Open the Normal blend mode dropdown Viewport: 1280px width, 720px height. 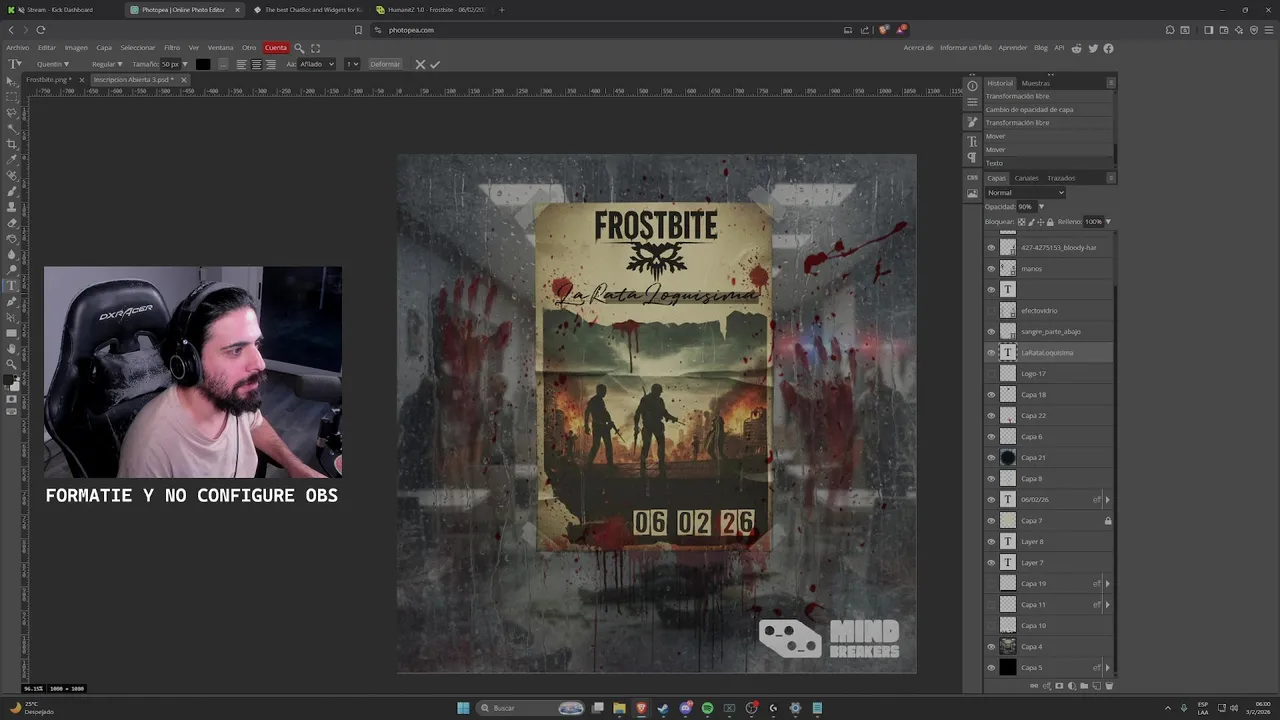(1025, 193)
